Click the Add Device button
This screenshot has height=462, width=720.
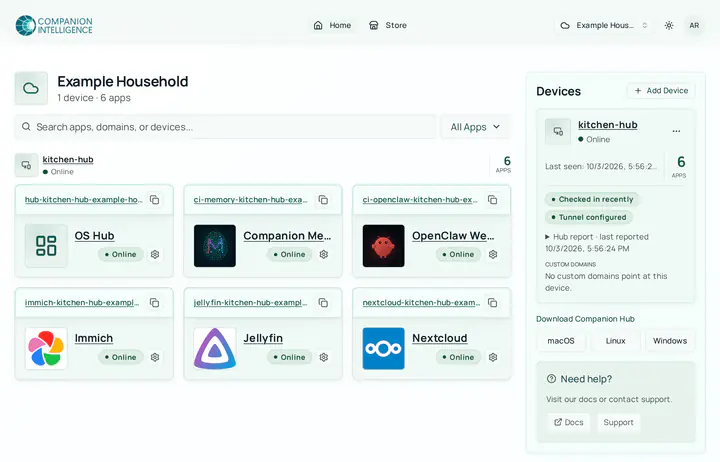pyautogui.click(x=661, y=90)
